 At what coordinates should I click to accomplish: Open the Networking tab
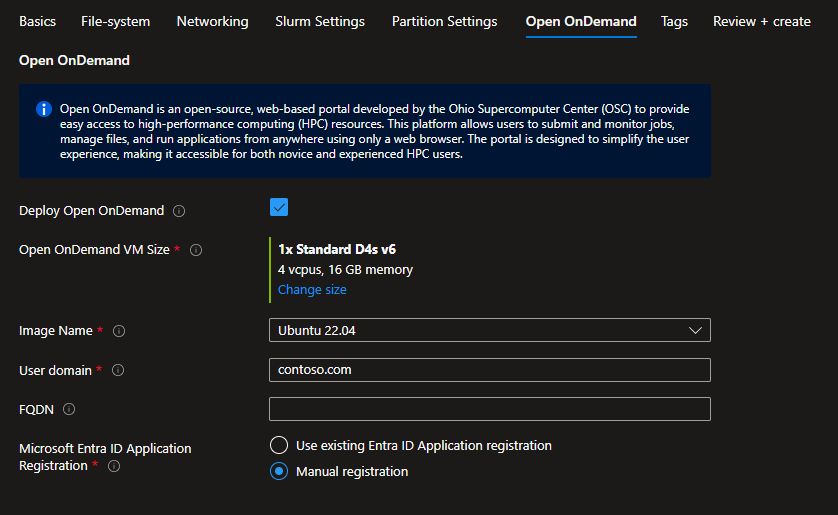coord(212,21)
